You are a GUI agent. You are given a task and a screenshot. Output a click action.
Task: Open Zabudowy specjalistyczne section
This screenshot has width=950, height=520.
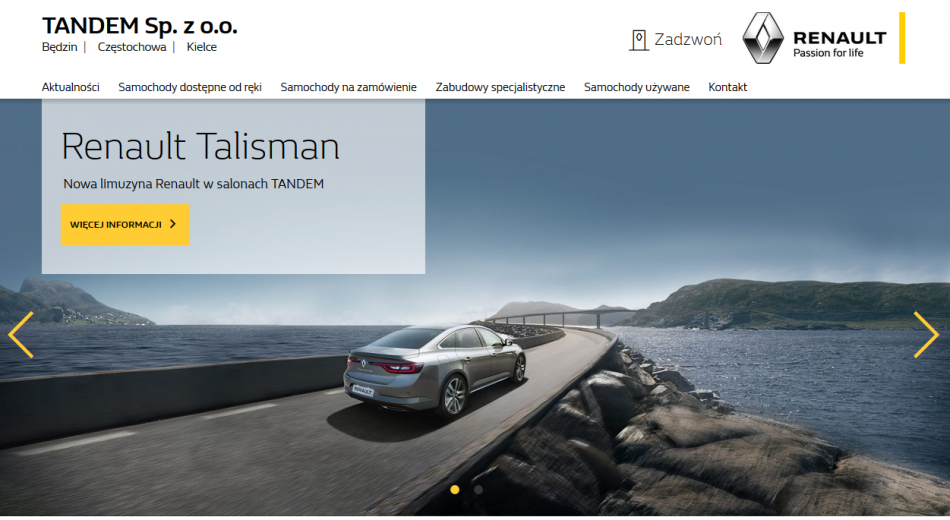coord(500,87)
